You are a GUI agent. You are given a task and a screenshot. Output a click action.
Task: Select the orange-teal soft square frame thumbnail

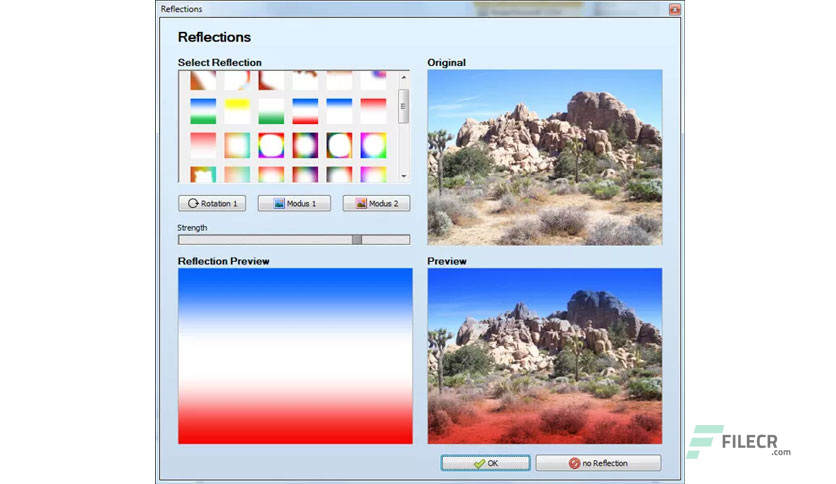click(237, 145)
